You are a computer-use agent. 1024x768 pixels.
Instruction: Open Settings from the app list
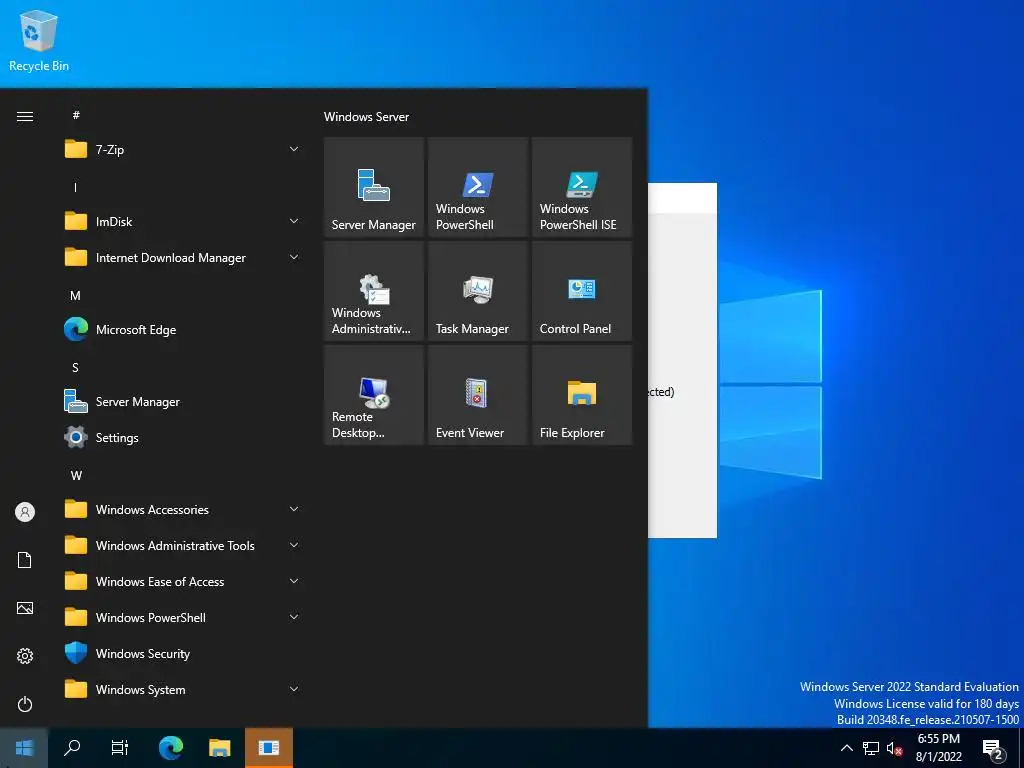183,438
